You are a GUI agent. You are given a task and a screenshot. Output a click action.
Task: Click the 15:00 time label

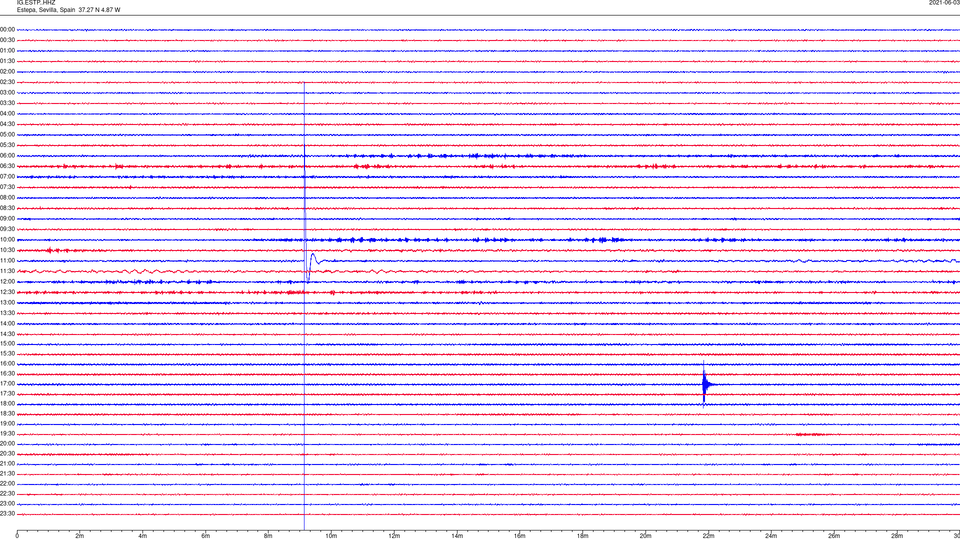[x=7, y=343]
